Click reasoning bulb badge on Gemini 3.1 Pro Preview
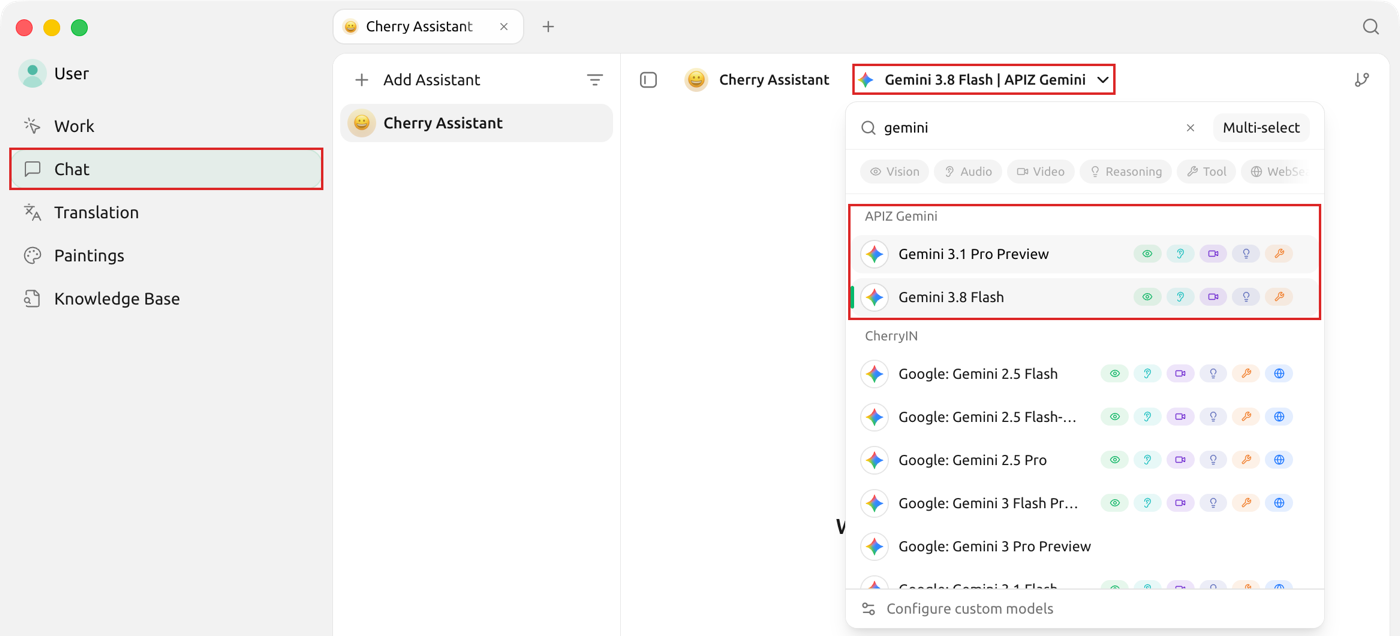 click(1246, 254)
